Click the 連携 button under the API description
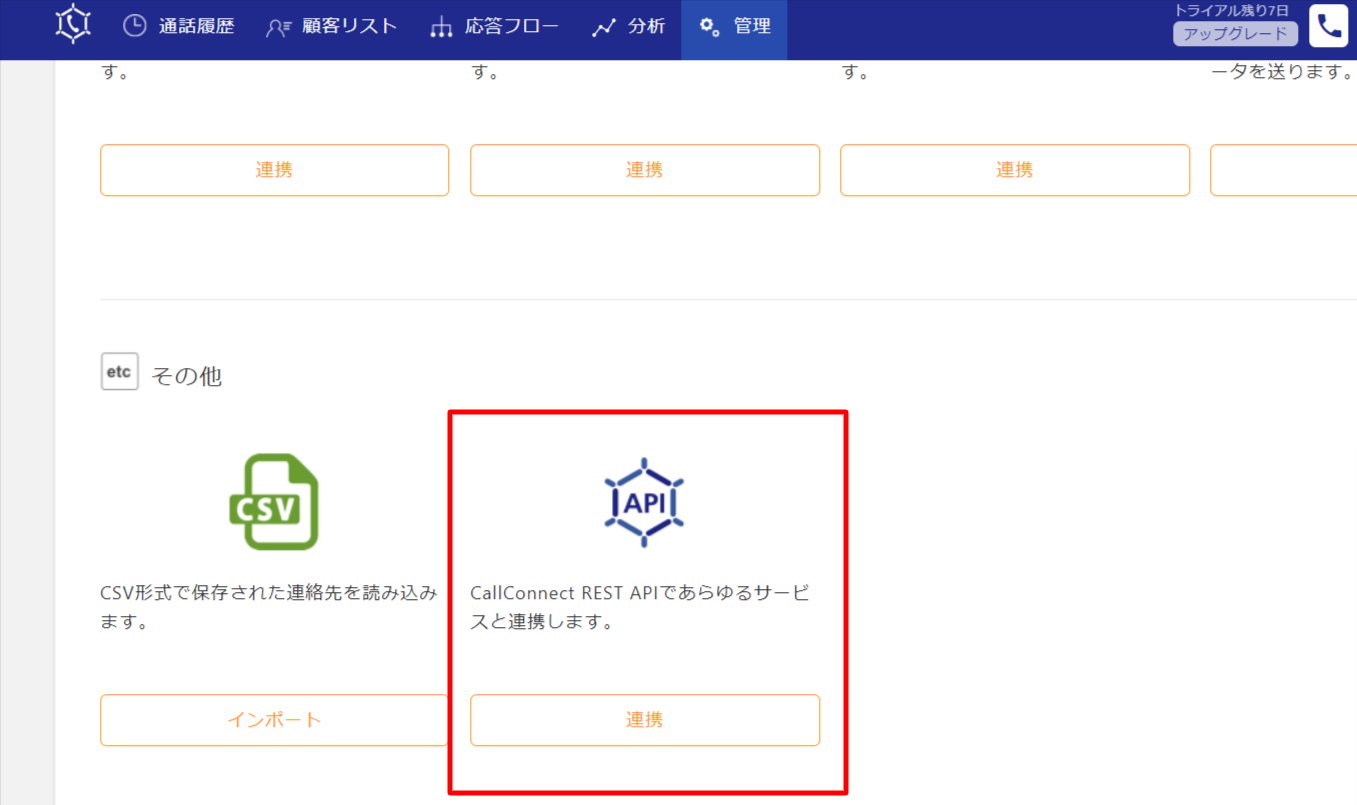 (645, 720)
